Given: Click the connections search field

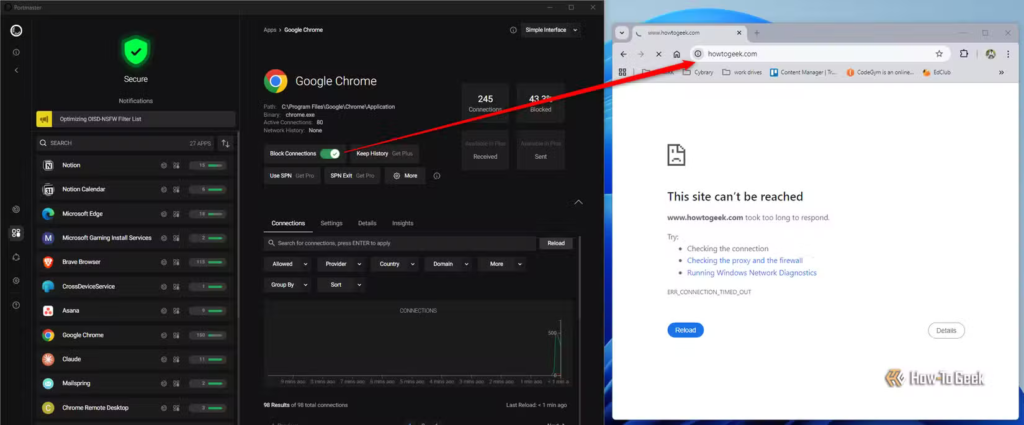Looking at the screenshot, I should (x=400, y=243).
